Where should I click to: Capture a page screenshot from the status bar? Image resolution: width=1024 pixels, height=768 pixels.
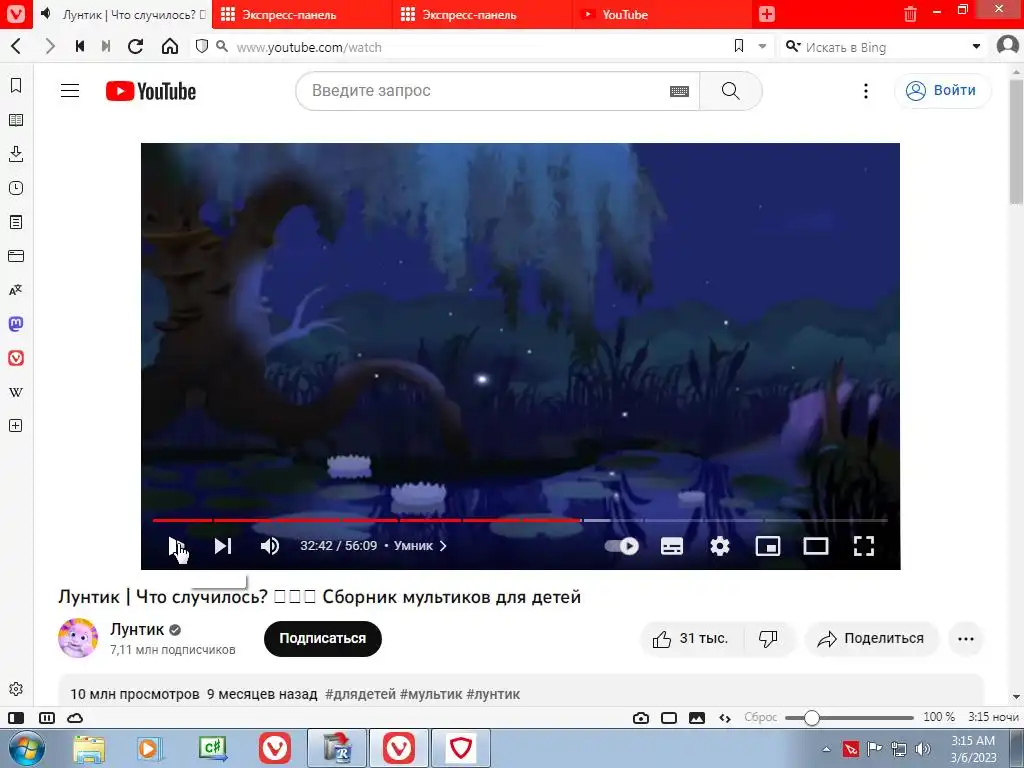point(641,718)
